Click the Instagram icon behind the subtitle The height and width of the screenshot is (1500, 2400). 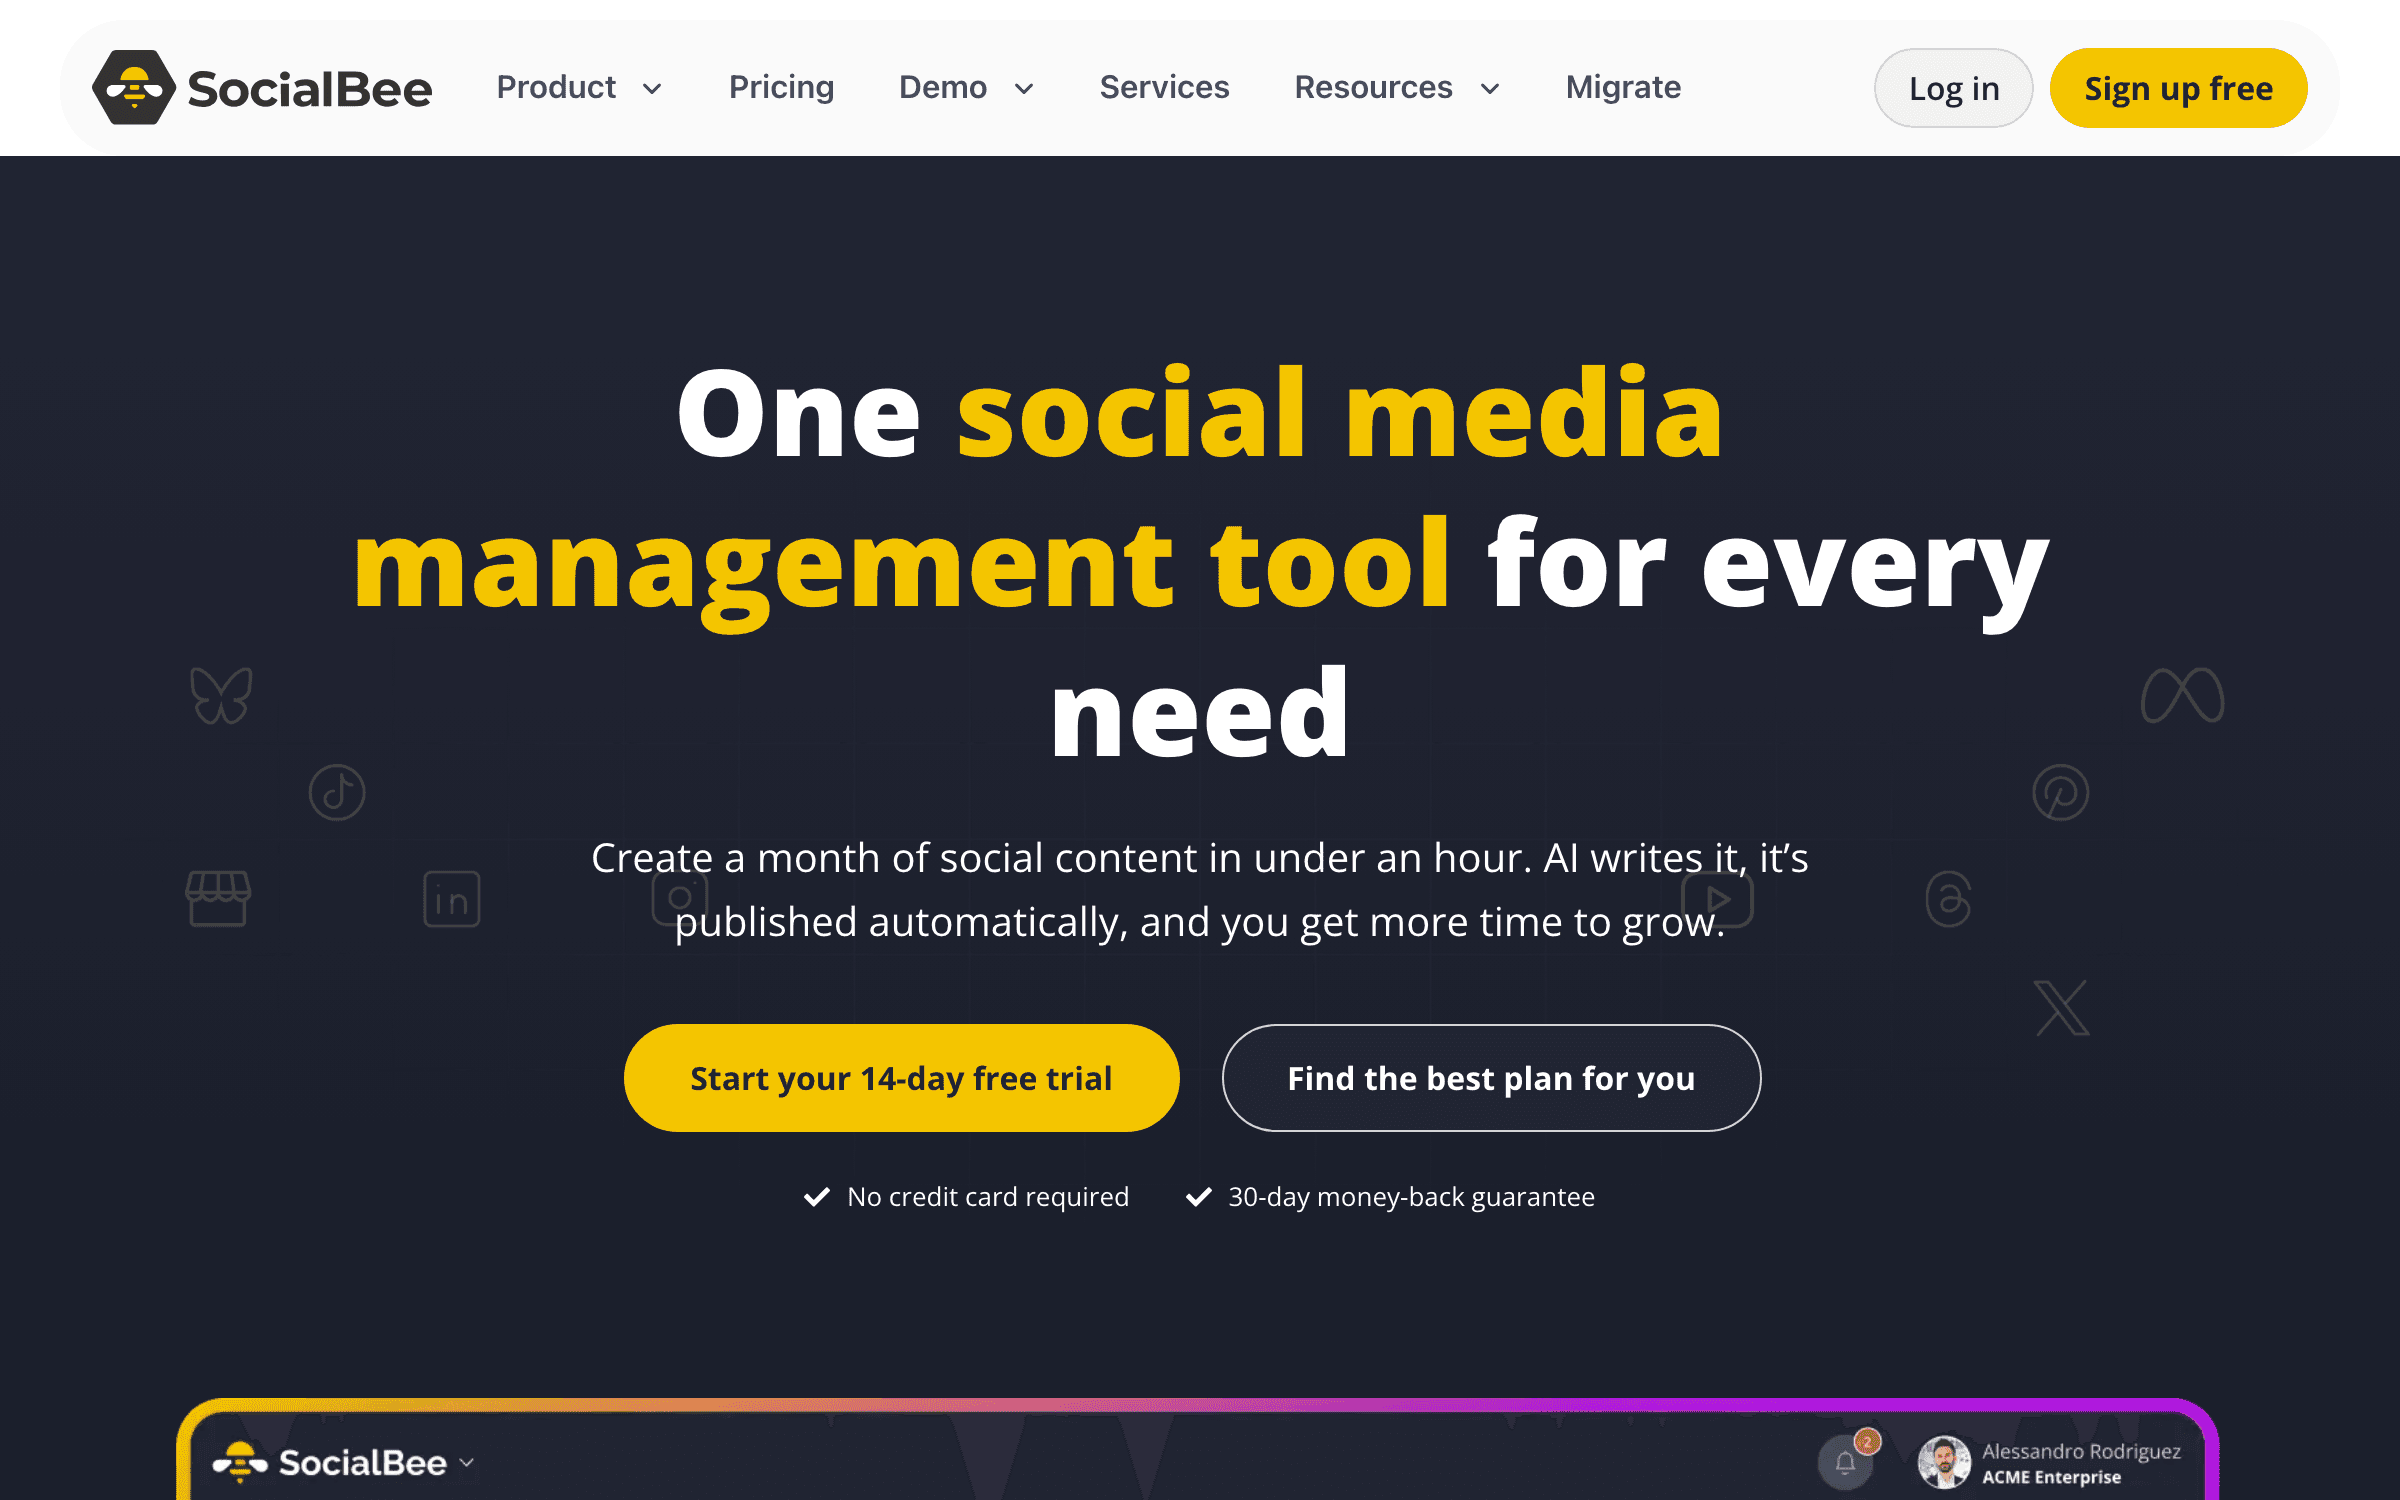680,897
